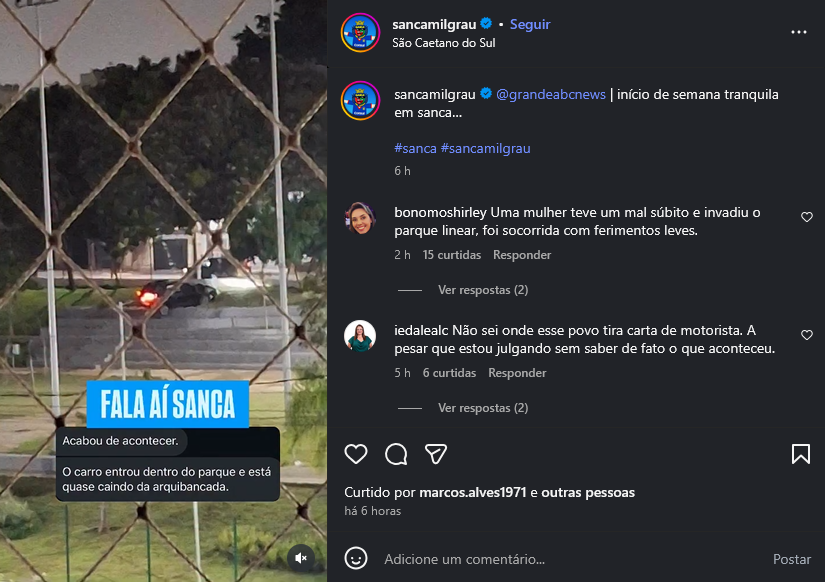The width and height of the screenshot is (825, 582).
Task: Open emoji picker smiley icon
Action: coord(356,558)
